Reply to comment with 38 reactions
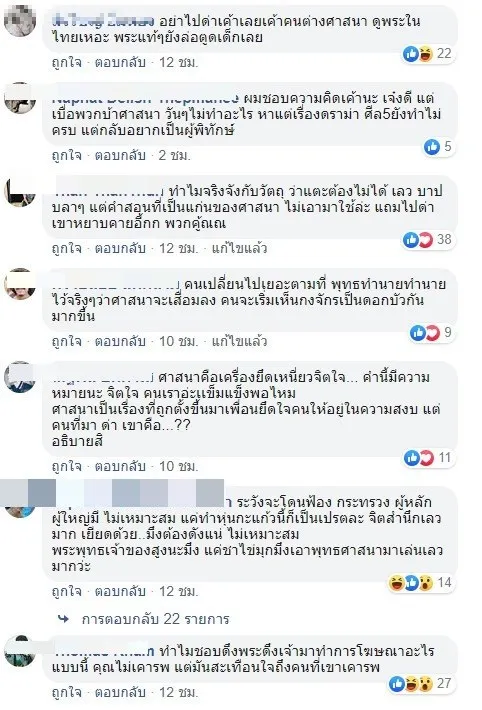 coord(120,248)
